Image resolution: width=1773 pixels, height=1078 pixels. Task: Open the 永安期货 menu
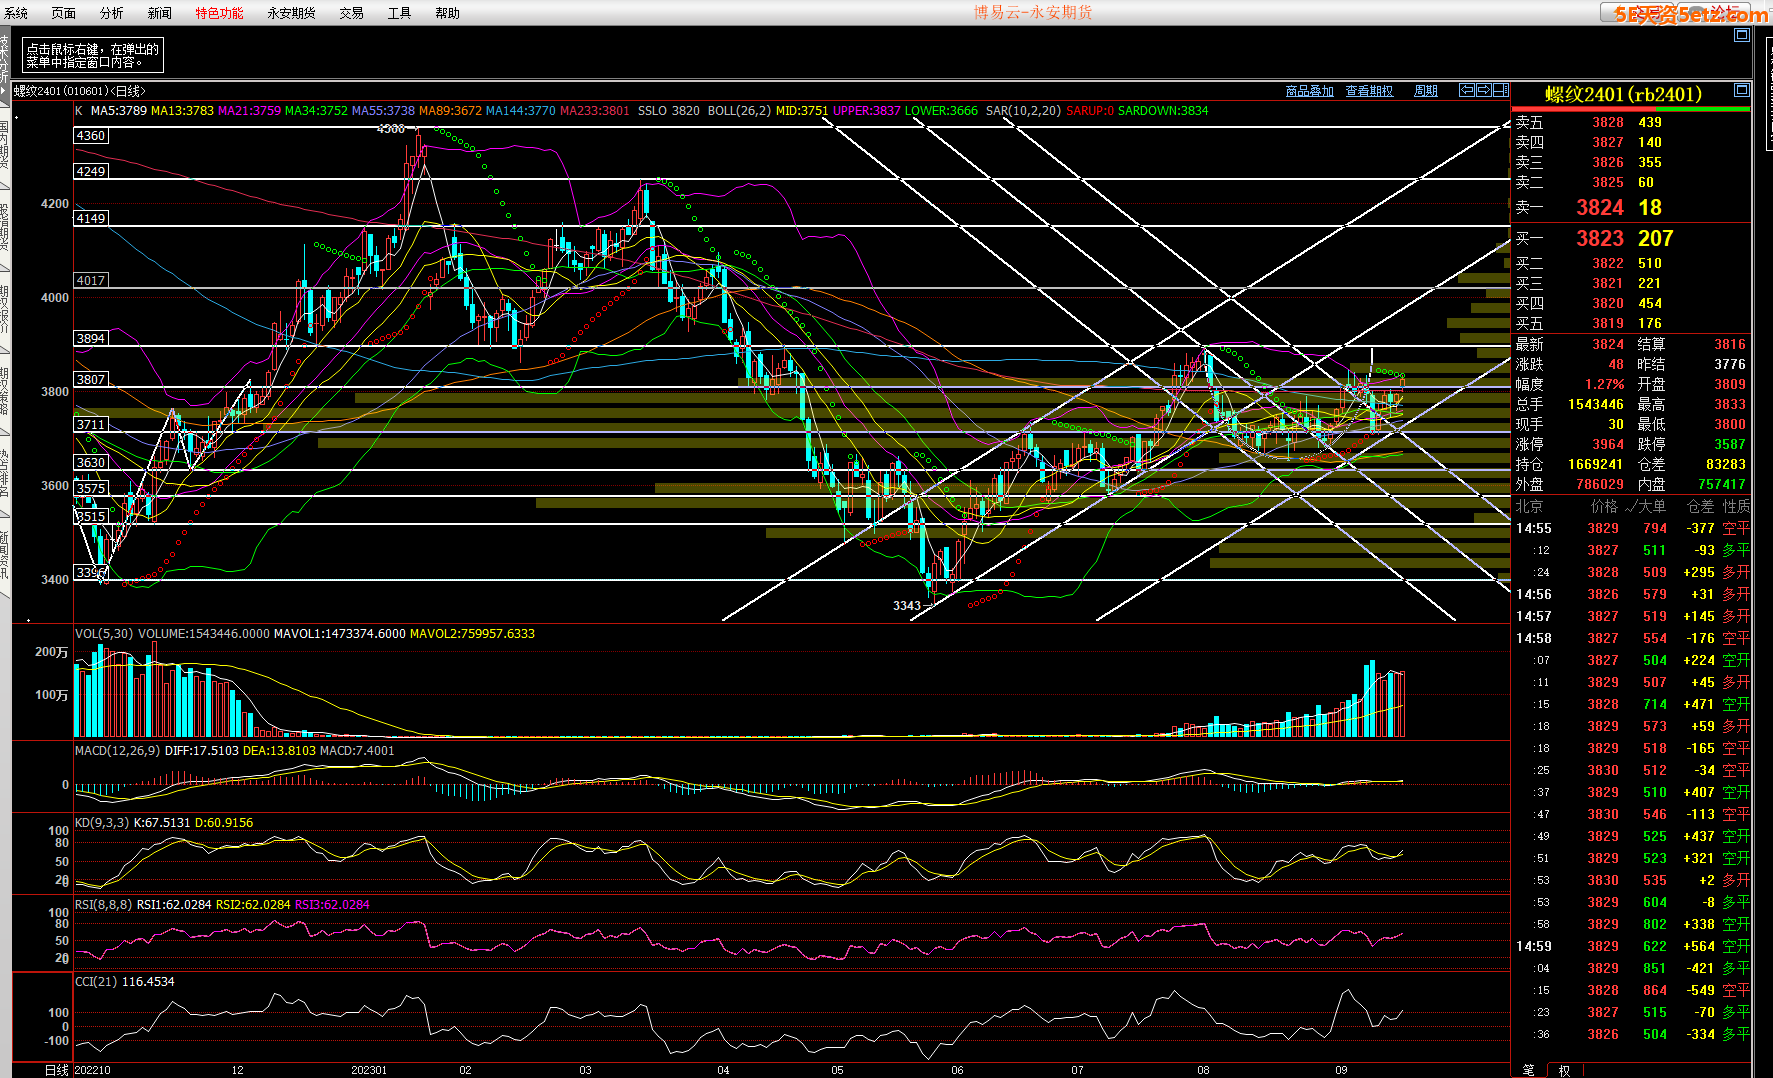(291, 13)
